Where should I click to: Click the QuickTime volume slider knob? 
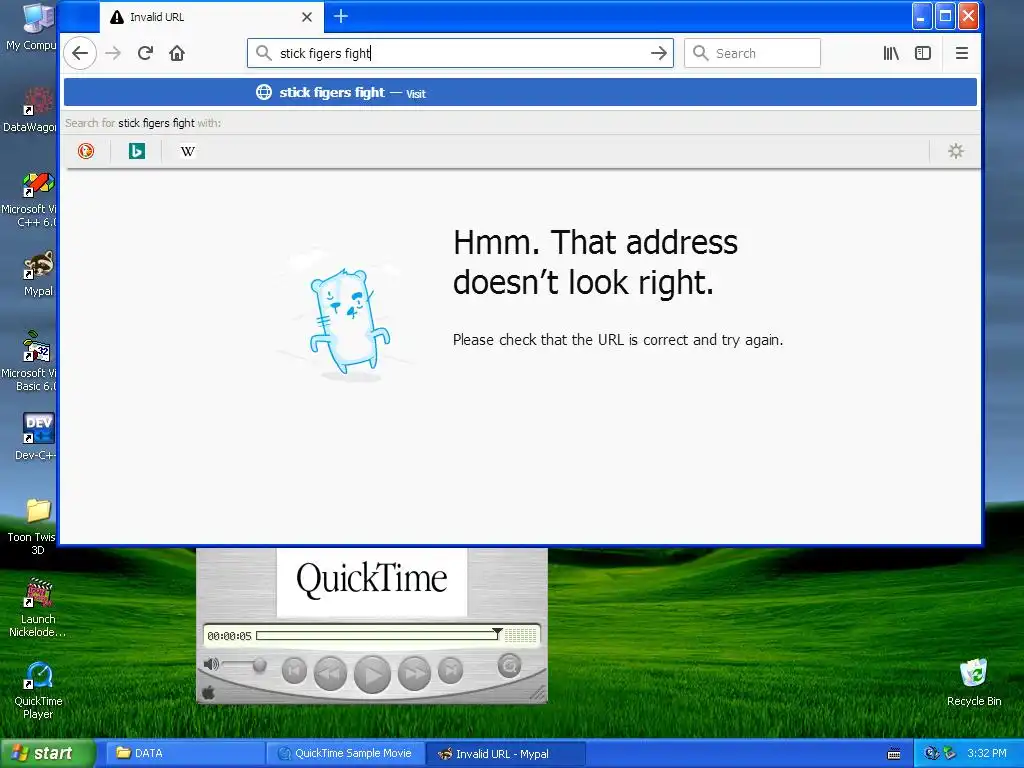point(259,665)
